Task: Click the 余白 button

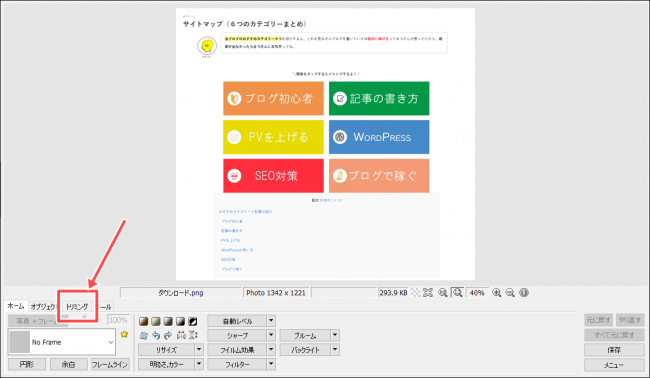Action: coord(69,364)
